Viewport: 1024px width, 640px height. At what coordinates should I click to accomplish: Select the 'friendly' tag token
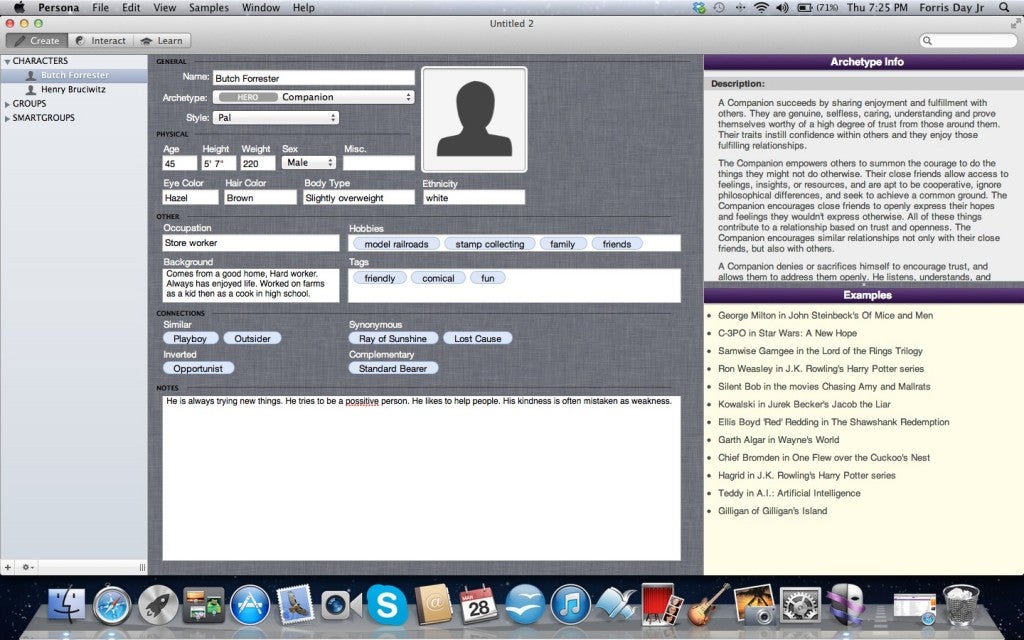(379, 278)
